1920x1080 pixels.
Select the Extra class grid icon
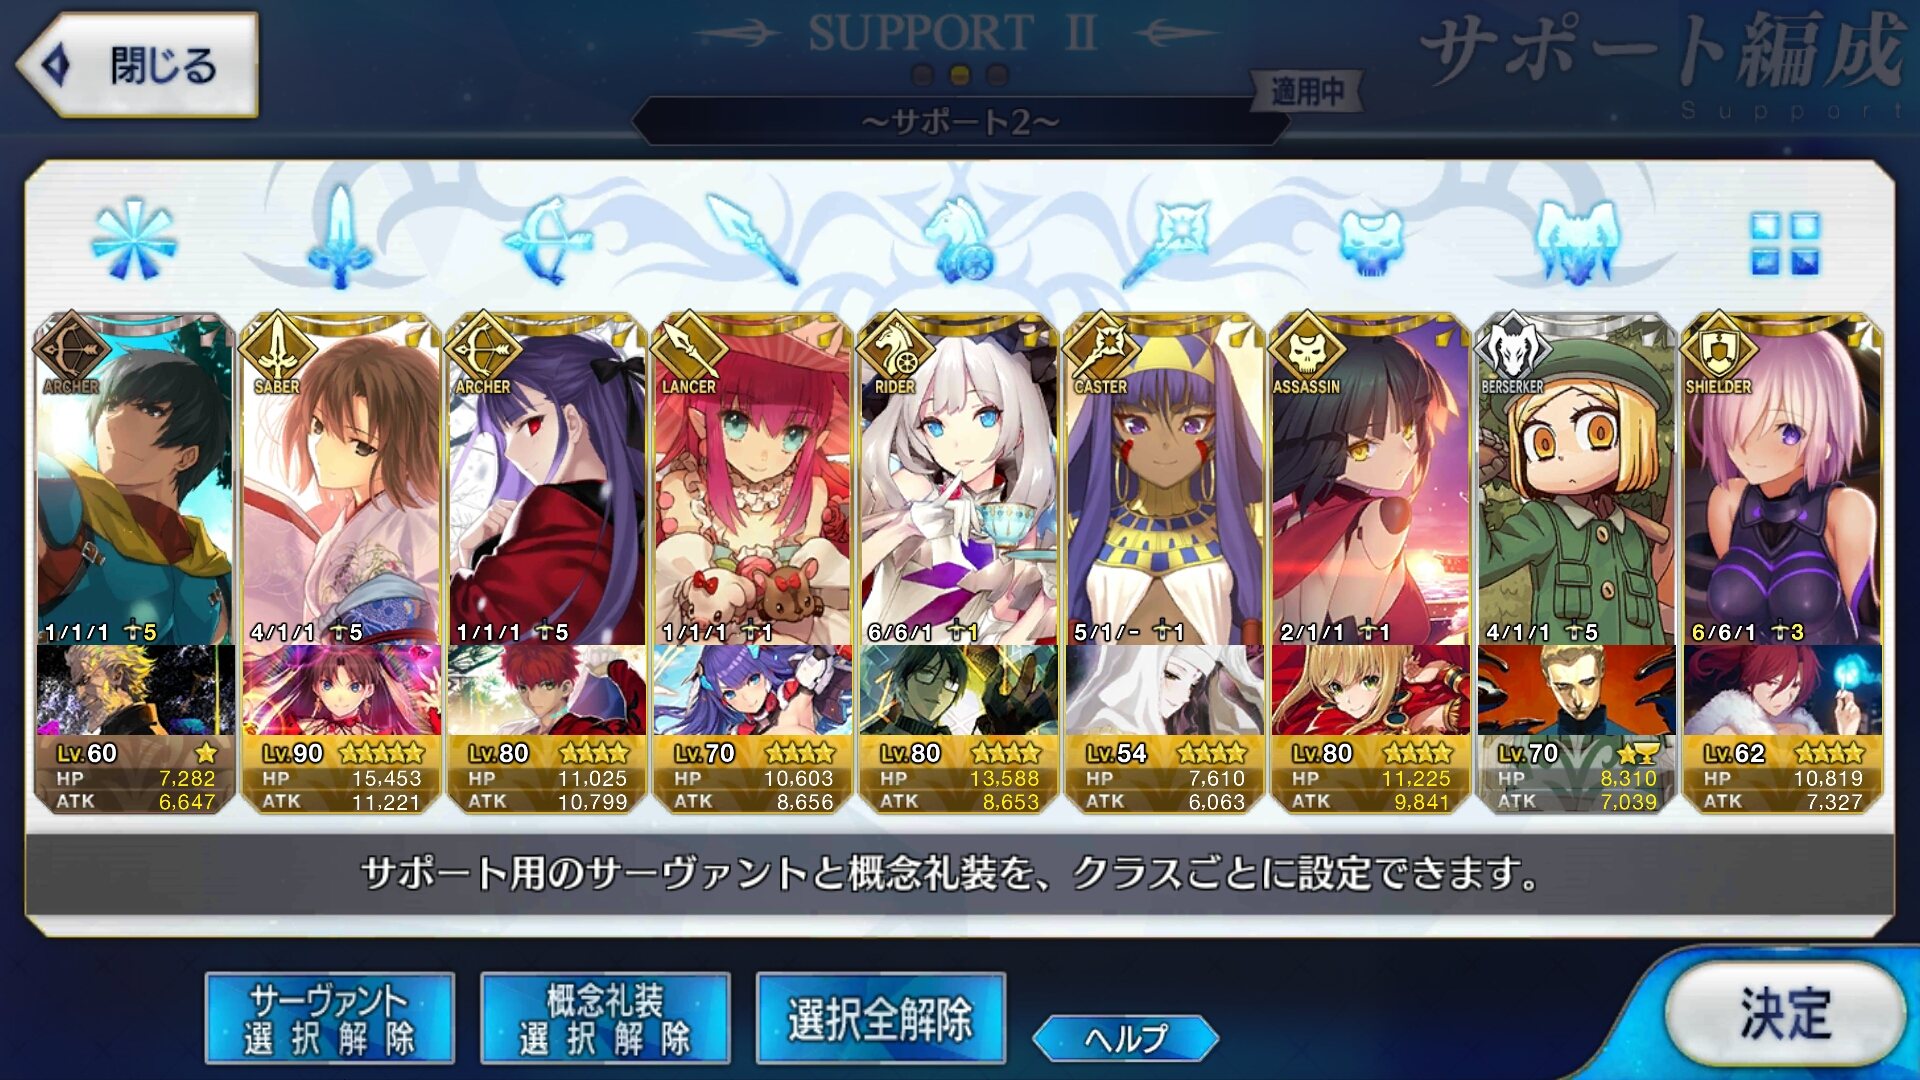pyautogui.click(x=1785, y=243)
